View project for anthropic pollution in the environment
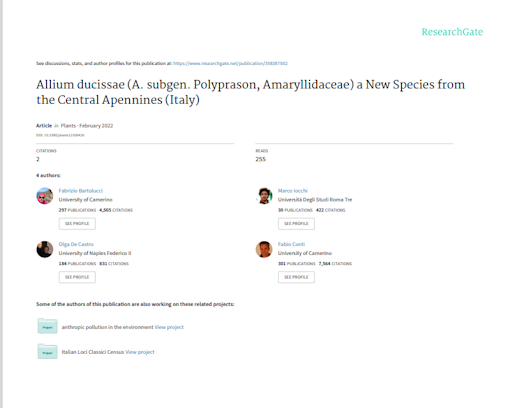508x408 pixels. coord(169,327)
